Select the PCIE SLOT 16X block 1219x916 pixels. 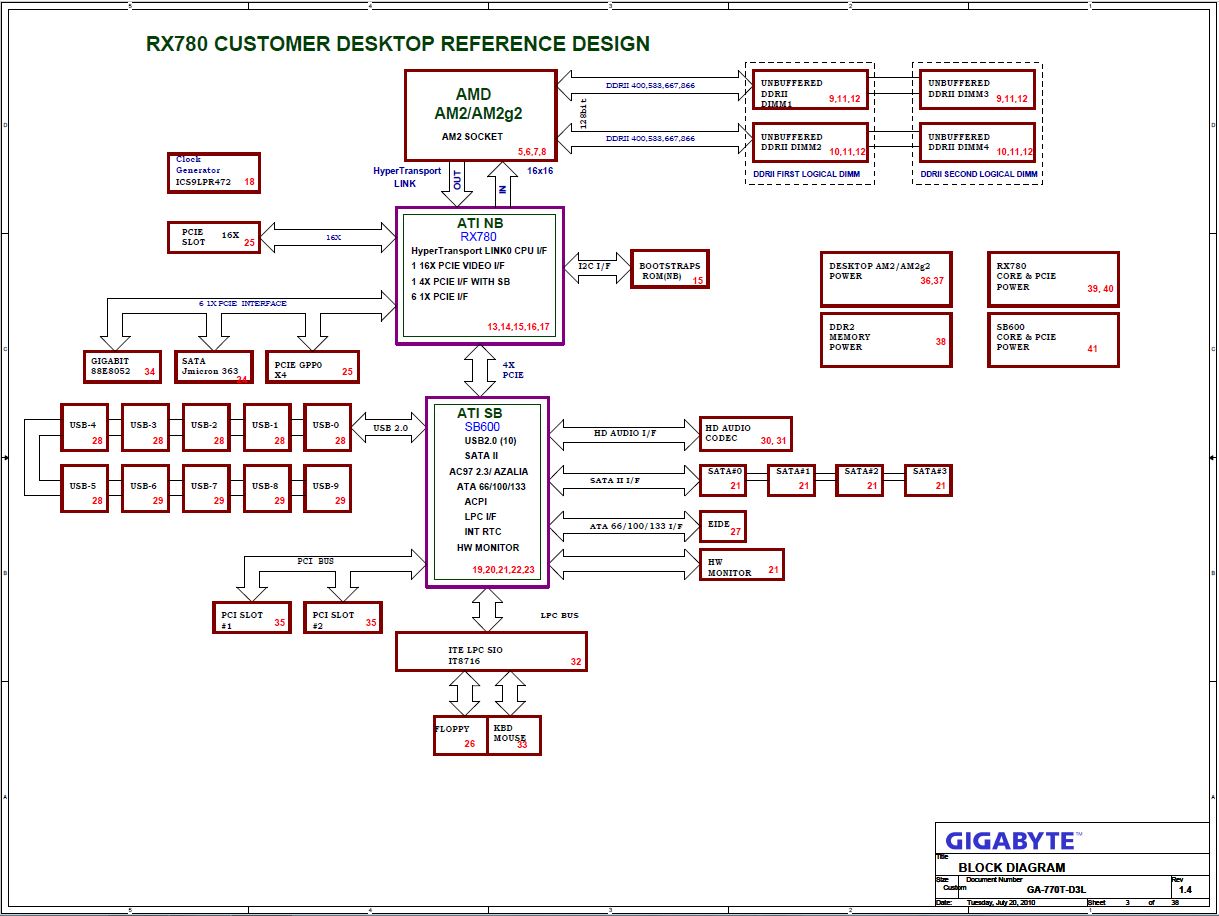click(214, 237)
